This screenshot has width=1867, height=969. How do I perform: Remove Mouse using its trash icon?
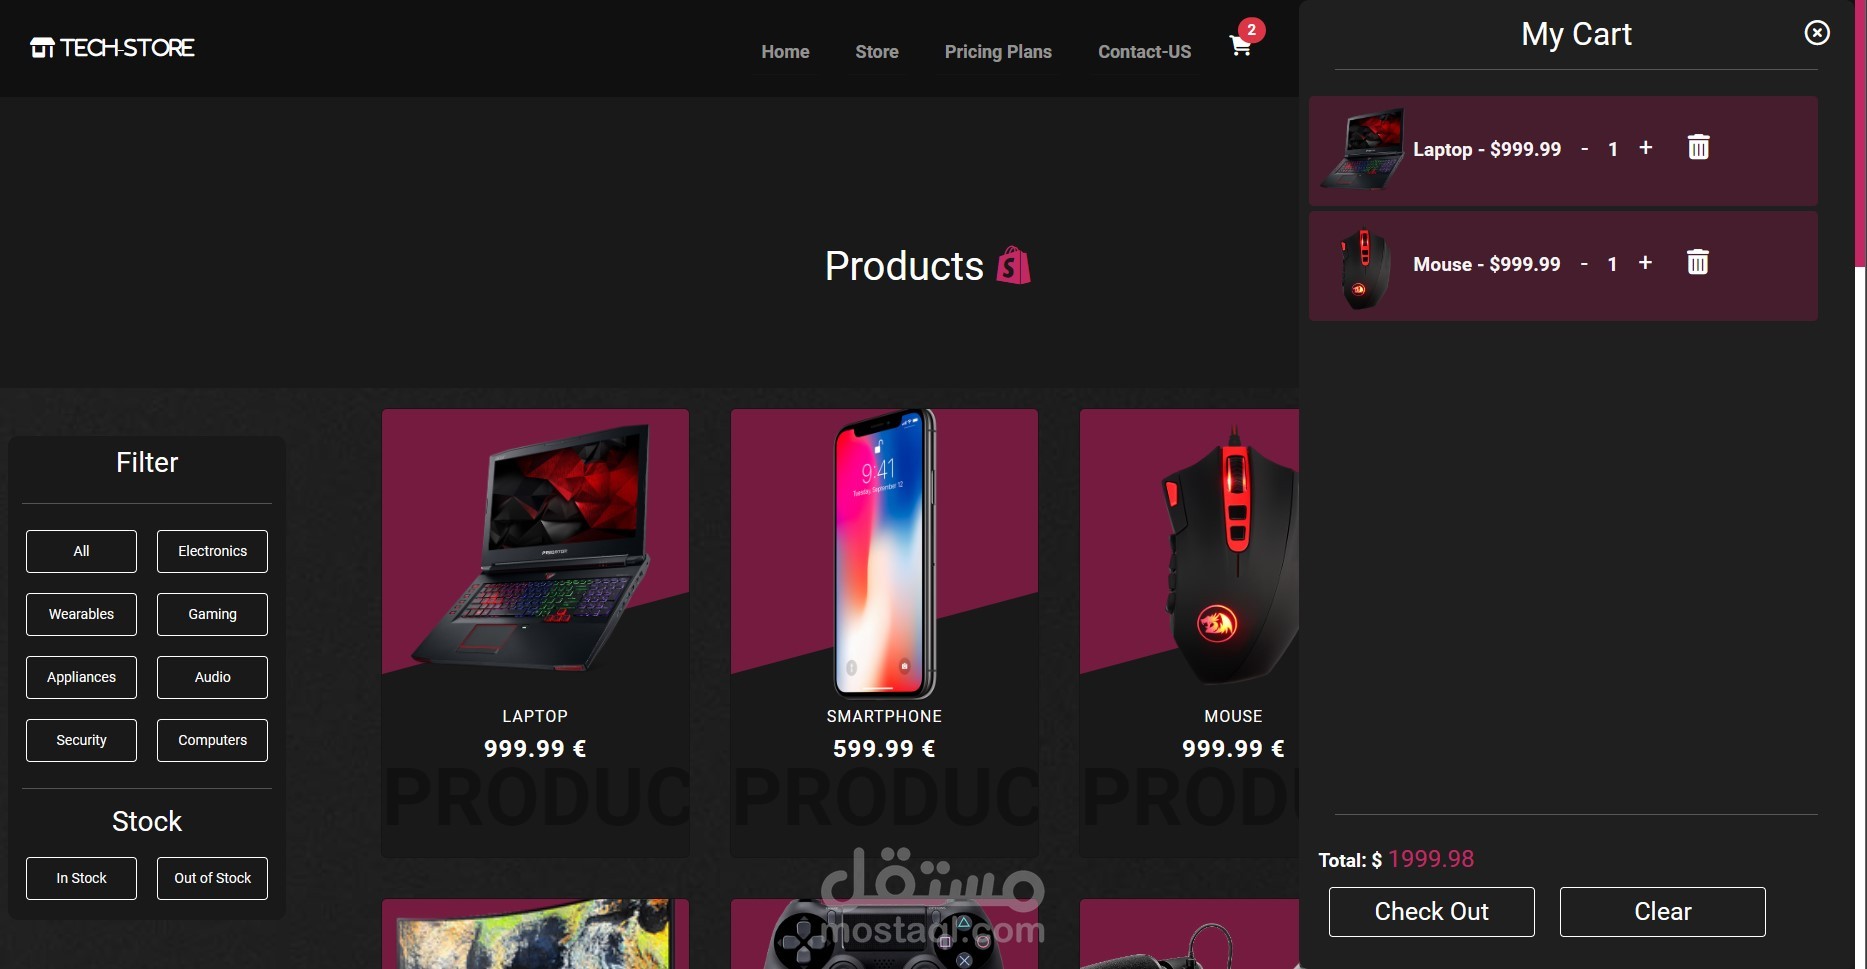[1698, 262]
